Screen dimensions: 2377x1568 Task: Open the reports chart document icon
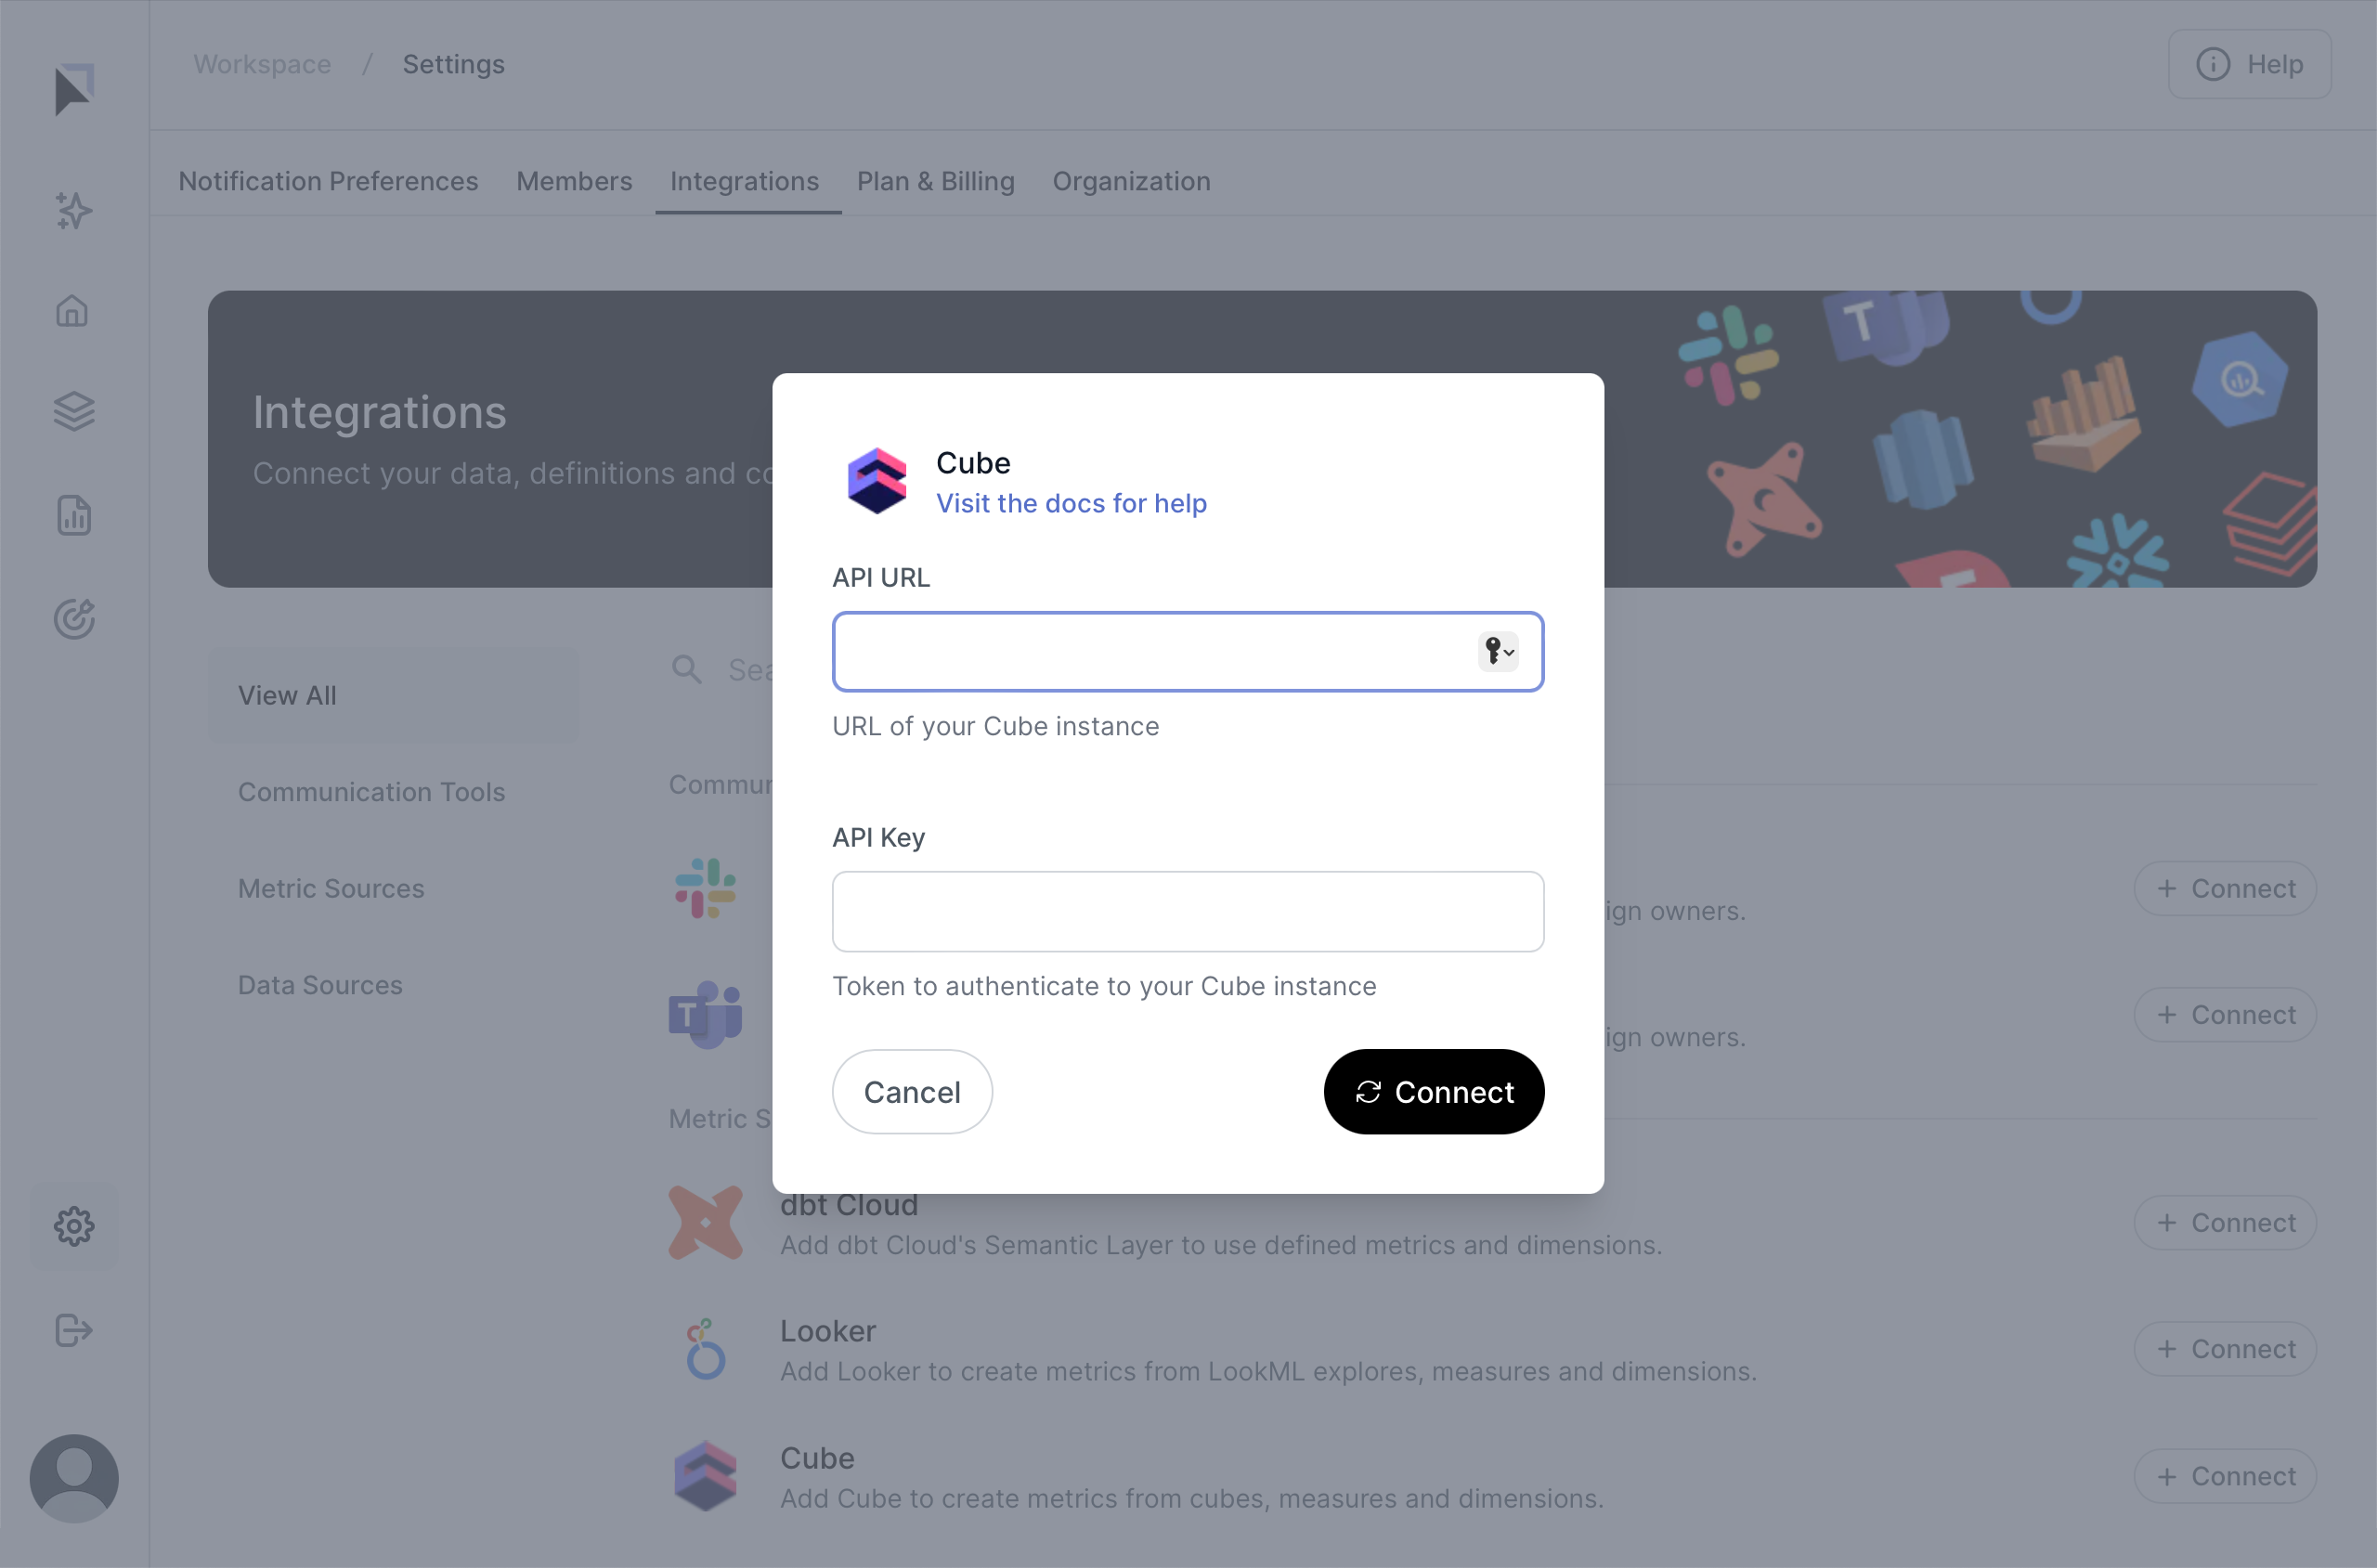[74, 515]
